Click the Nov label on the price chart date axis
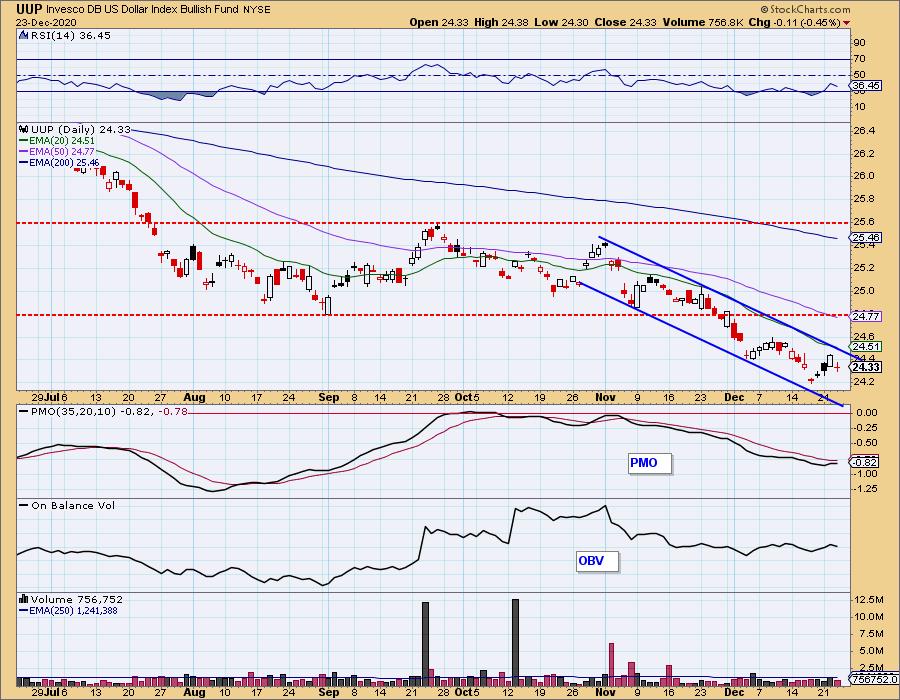The image size is (900, 700). (x=606, y=397)
